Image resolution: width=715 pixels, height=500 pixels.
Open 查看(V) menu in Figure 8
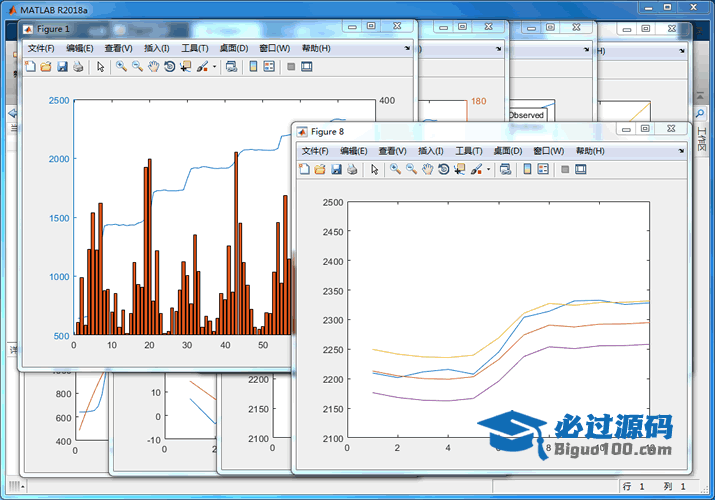(393, 151)
